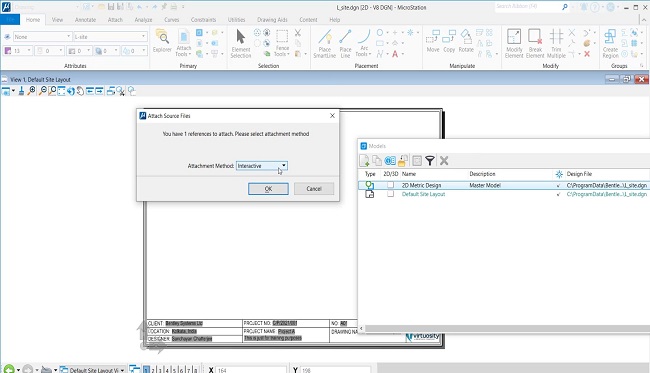Image resolution: width=650 pixels, height=373 pixels.
Task: Open the Attachment Method dropdown
Action: pyautogui.click(x=262, y=166)
